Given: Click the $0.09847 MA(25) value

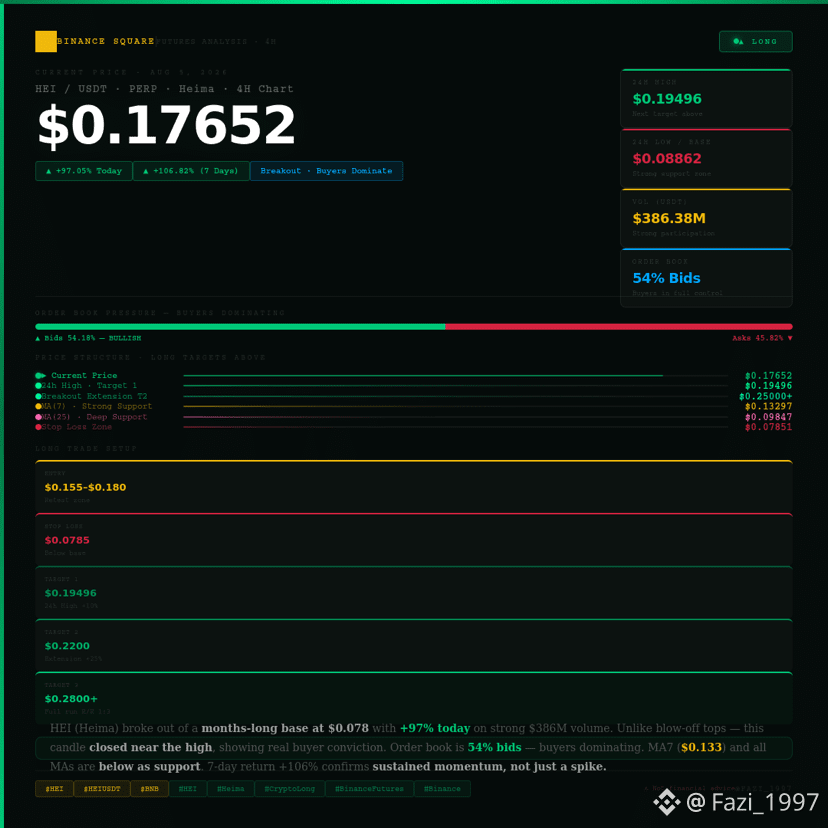Looking at the screenshot, I should [768, 417].
